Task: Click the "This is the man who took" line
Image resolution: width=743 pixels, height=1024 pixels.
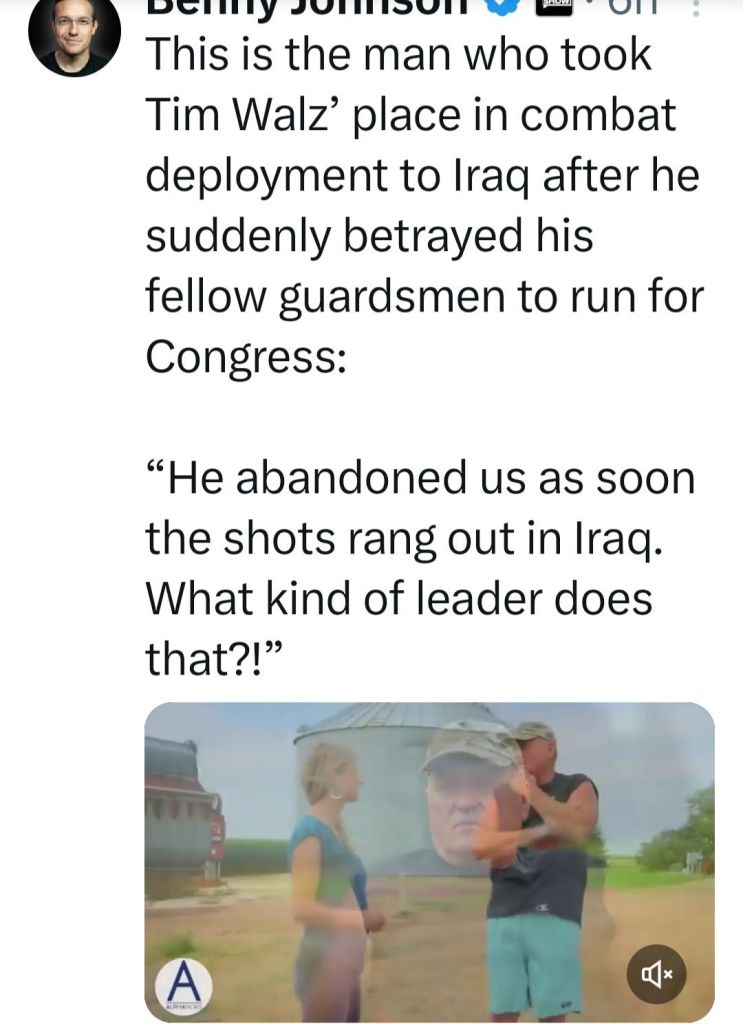Action: pos(398,56)
